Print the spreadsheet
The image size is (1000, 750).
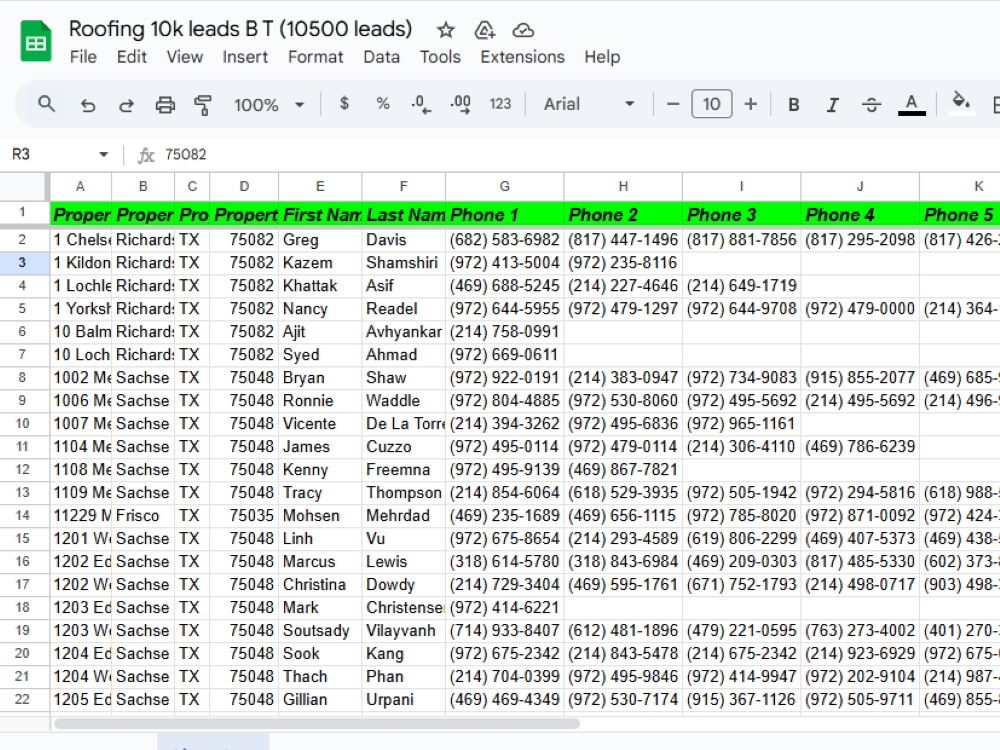pyautogui.click(x=165, y=105)
